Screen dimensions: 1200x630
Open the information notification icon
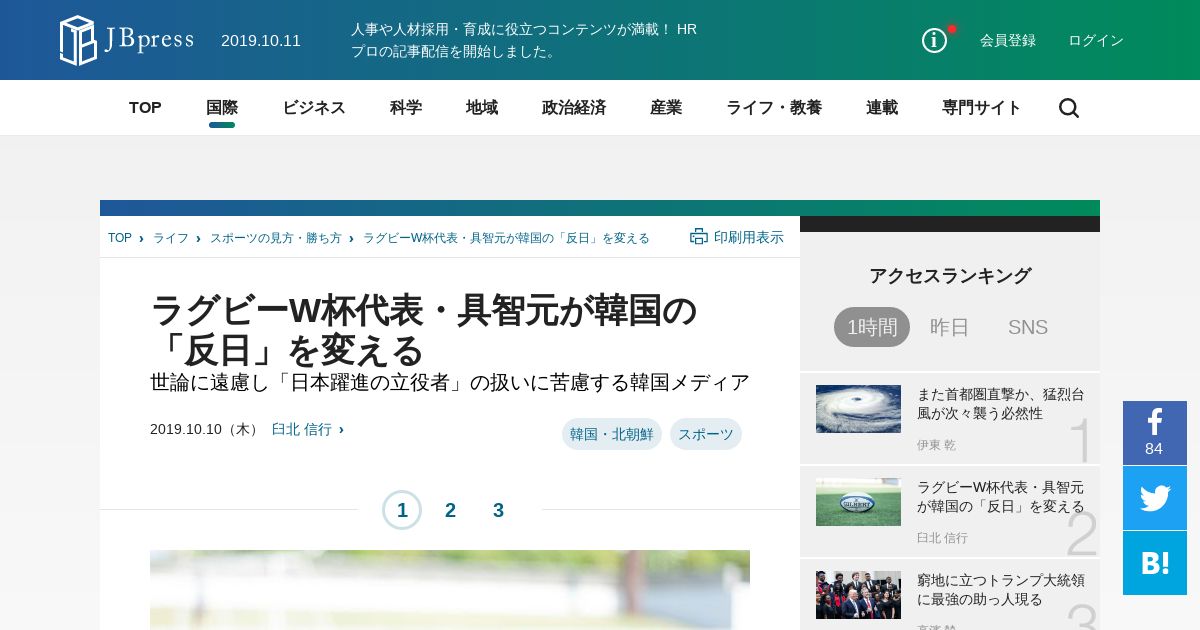934,40
